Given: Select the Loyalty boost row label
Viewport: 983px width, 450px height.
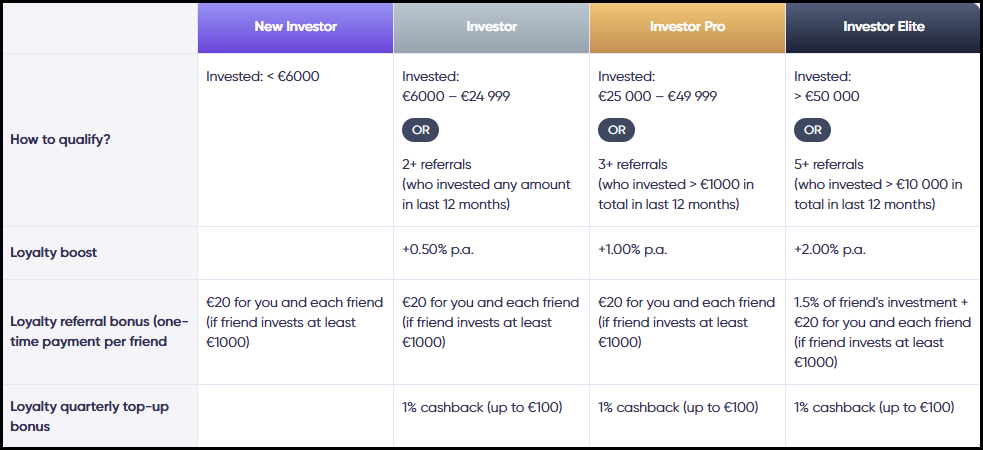Looking at the screenshot, I should (53, 253).
